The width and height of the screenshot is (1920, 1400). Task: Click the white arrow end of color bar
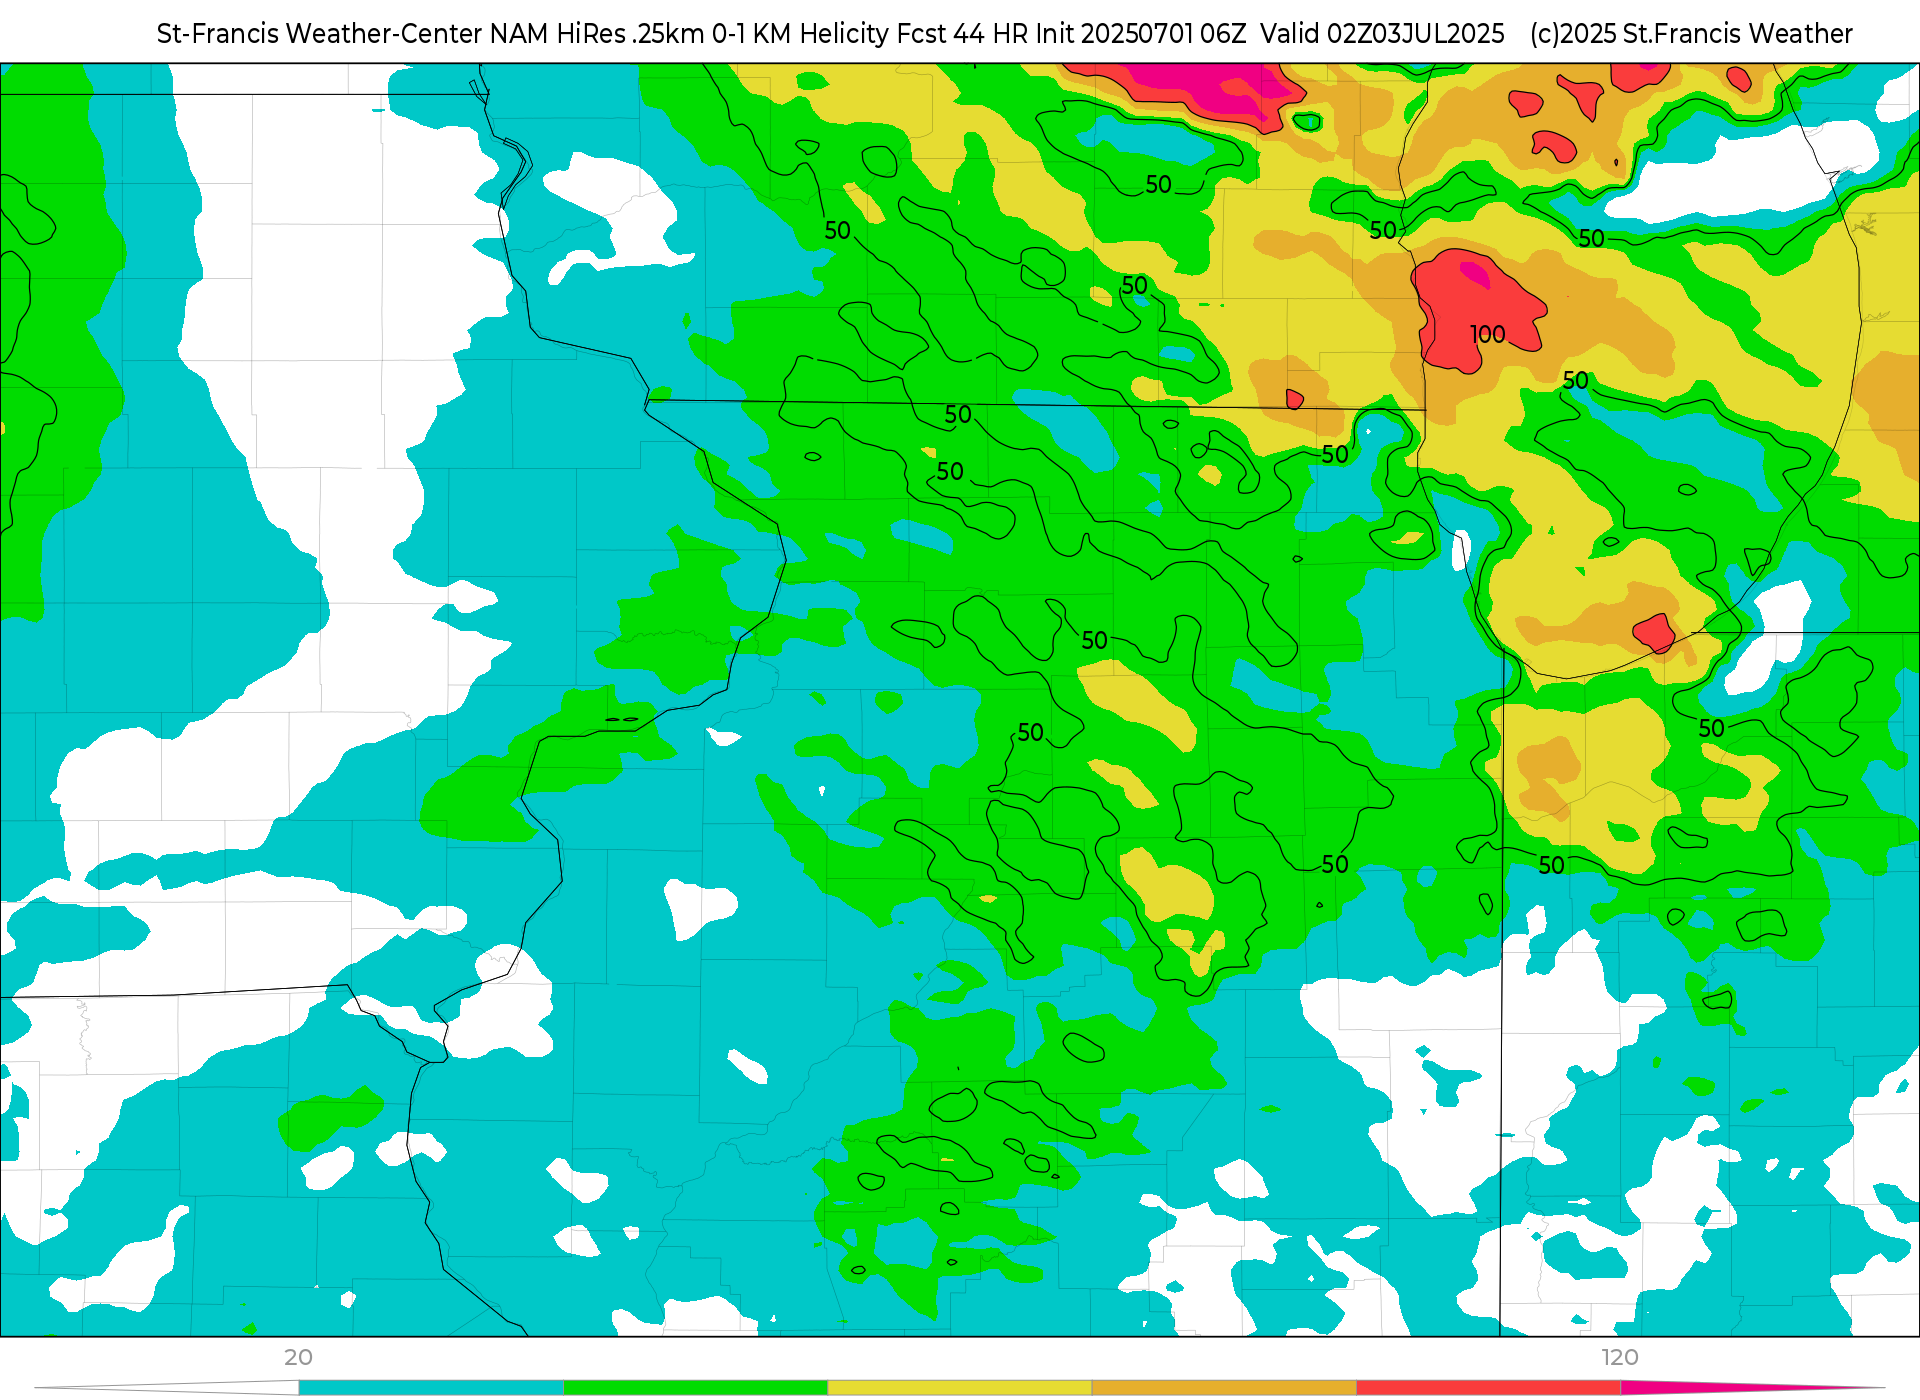coord(167,1388)
